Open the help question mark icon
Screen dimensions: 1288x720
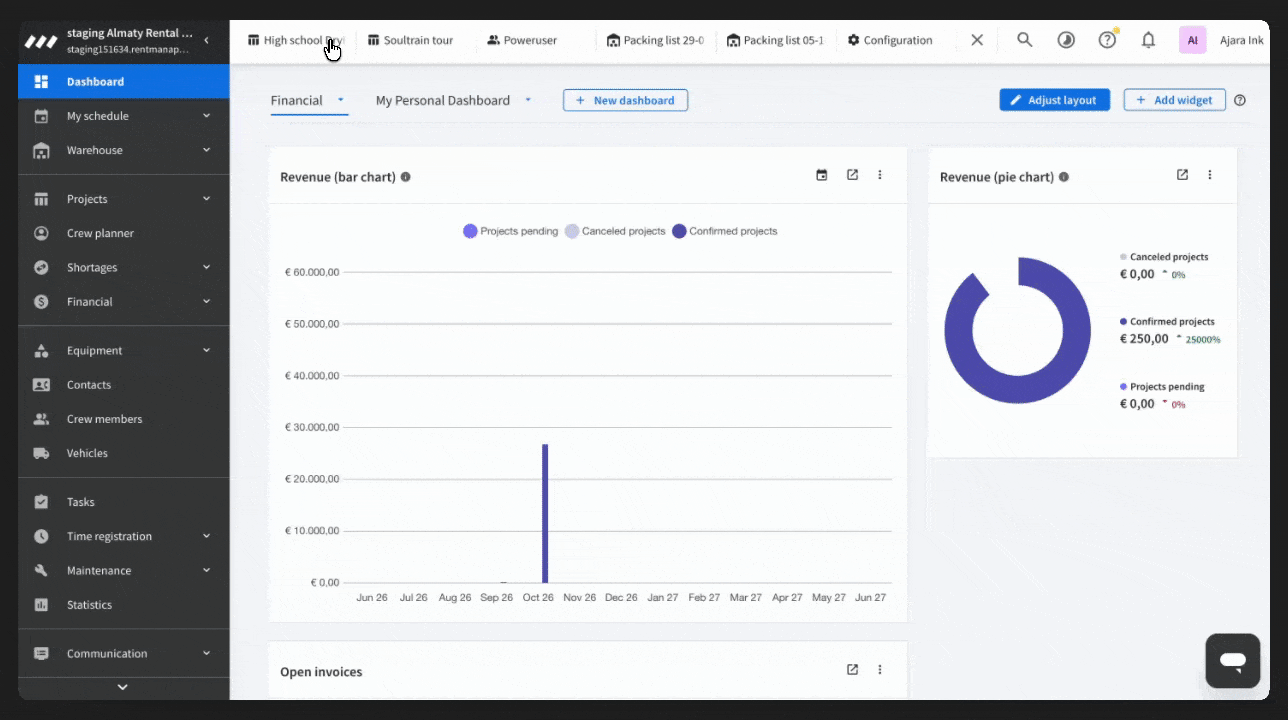tap(1107, 40)
